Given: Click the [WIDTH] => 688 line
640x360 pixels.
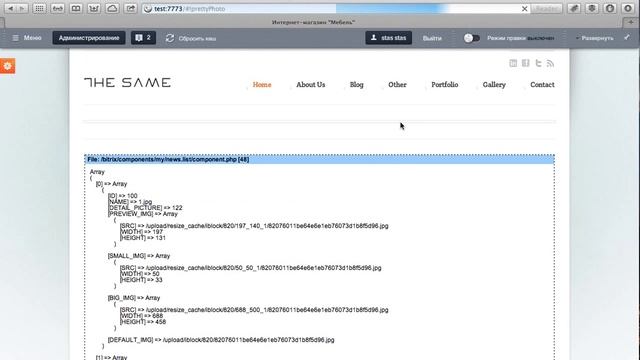Looking at the screenshot, I should (141, 316).
